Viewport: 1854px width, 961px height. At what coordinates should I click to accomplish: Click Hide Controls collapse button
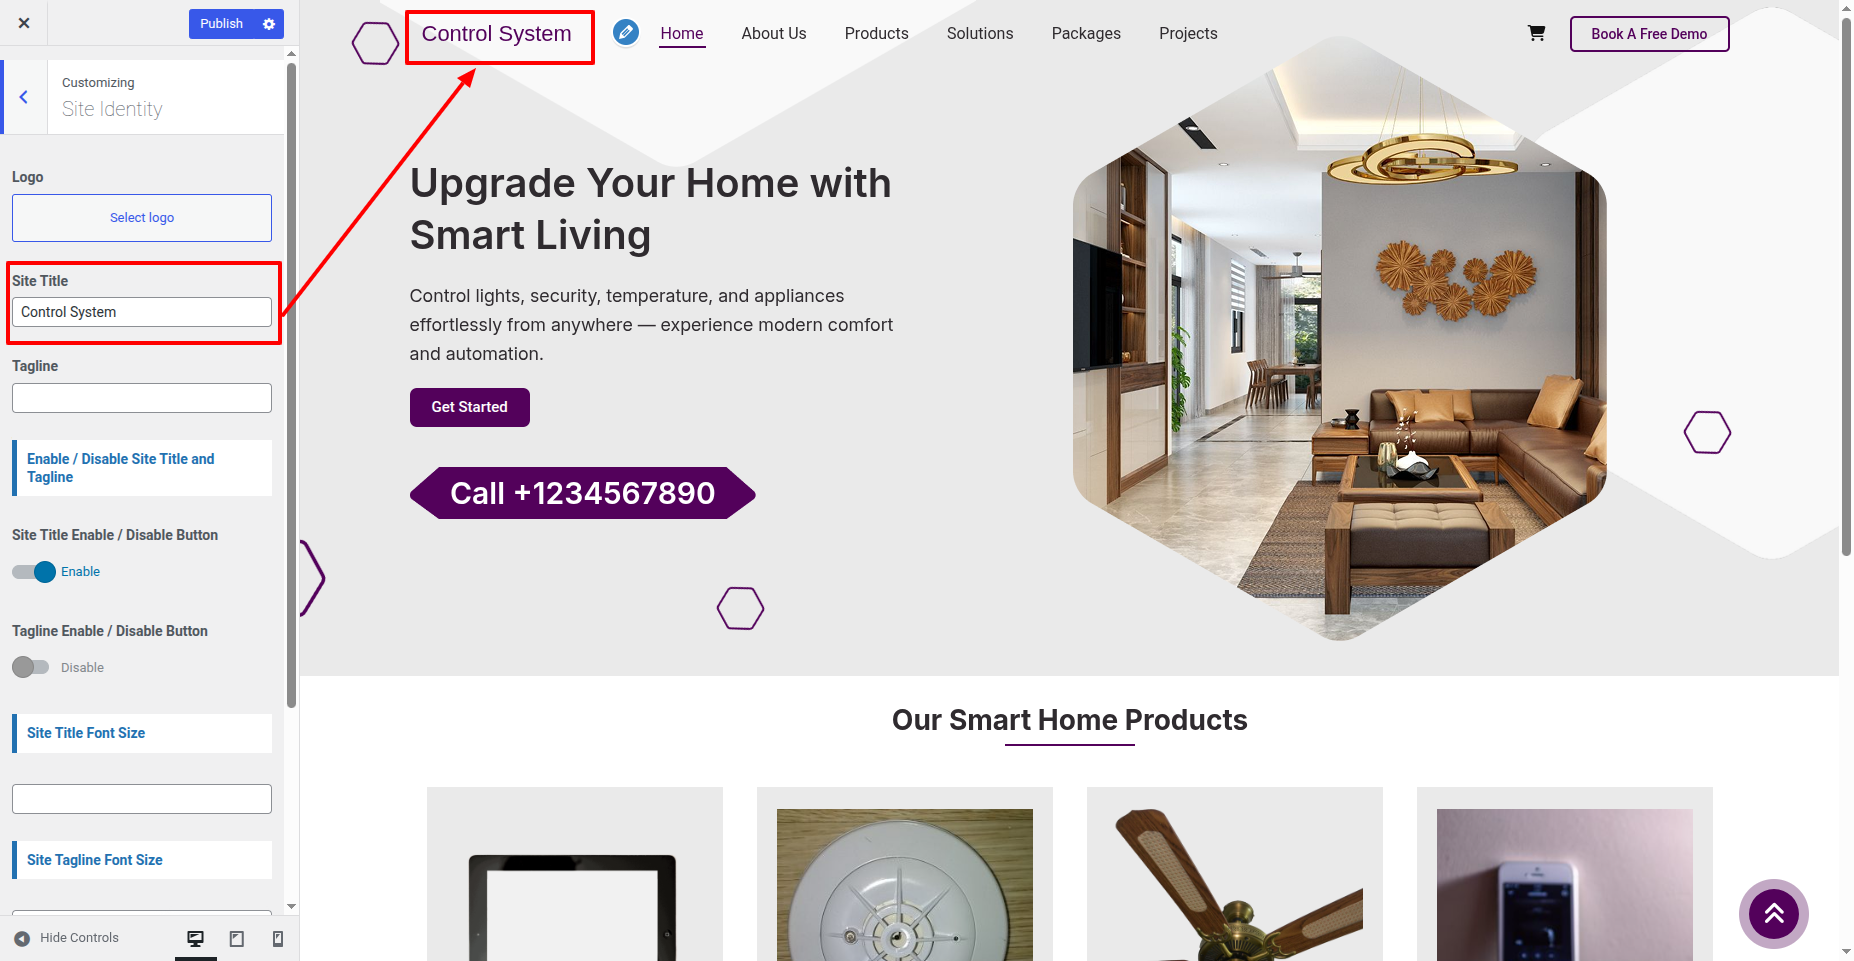[66, 938]
